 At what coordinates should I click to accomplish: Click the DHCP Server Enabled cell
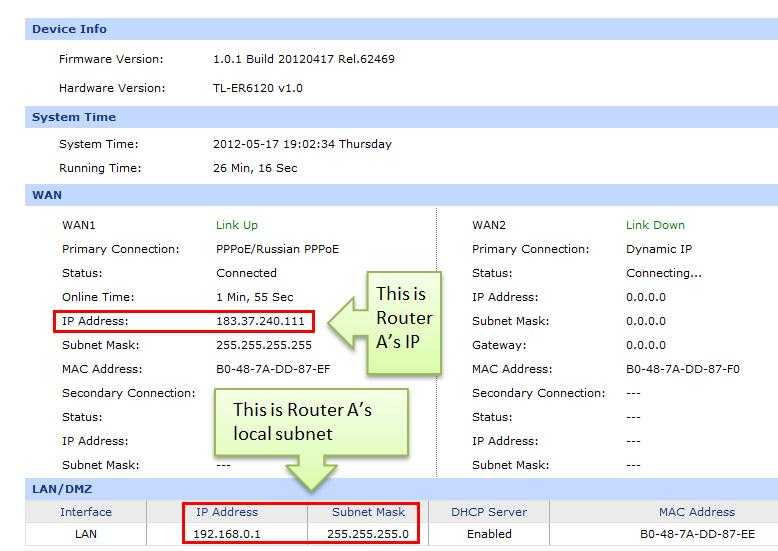[489, 534]
